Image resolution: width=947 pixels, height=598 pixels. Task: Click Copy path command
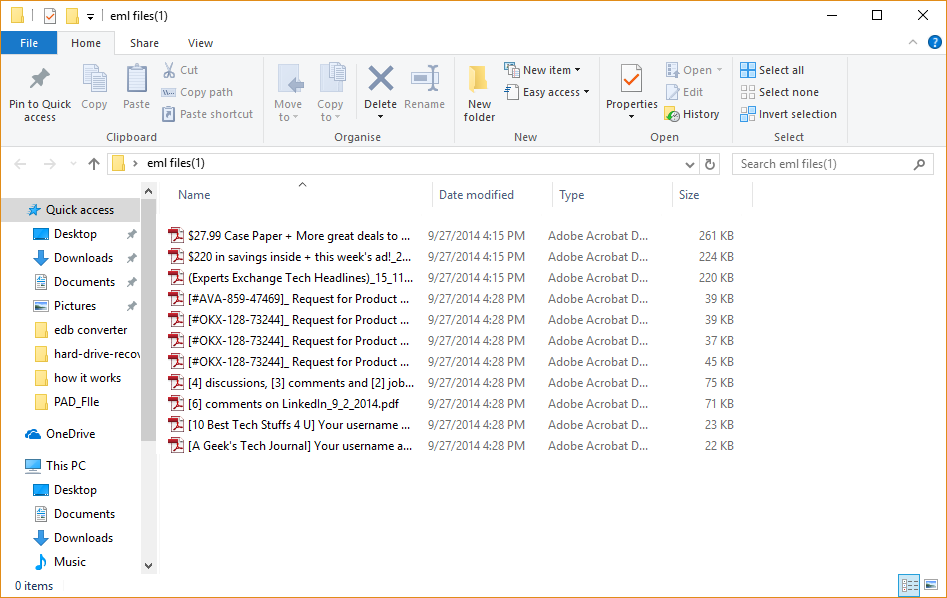(197, 92)
